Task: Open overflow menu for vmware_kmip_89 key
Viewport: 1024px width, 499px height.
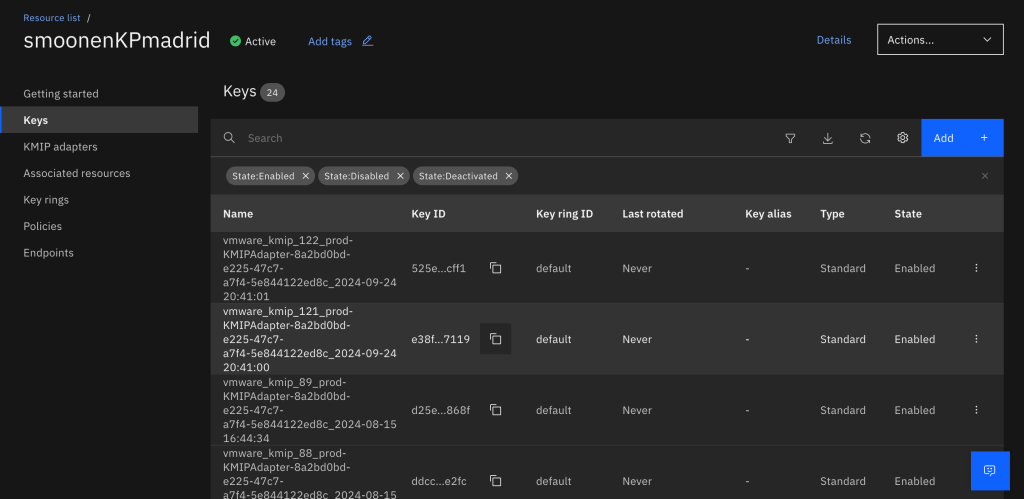Action: [976, 410]
